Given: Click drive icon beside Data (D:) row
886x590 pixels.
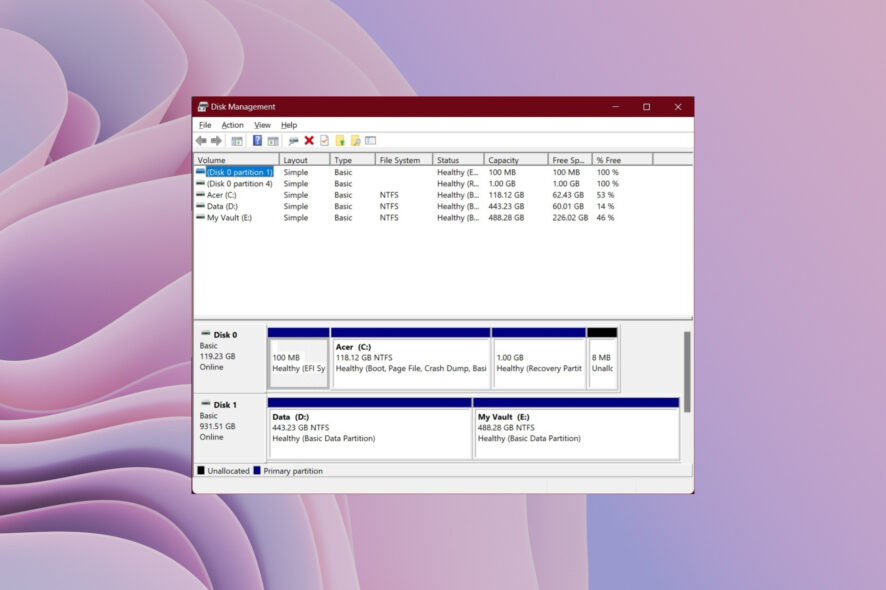Looking at the screenshot, I should [201, 206].
